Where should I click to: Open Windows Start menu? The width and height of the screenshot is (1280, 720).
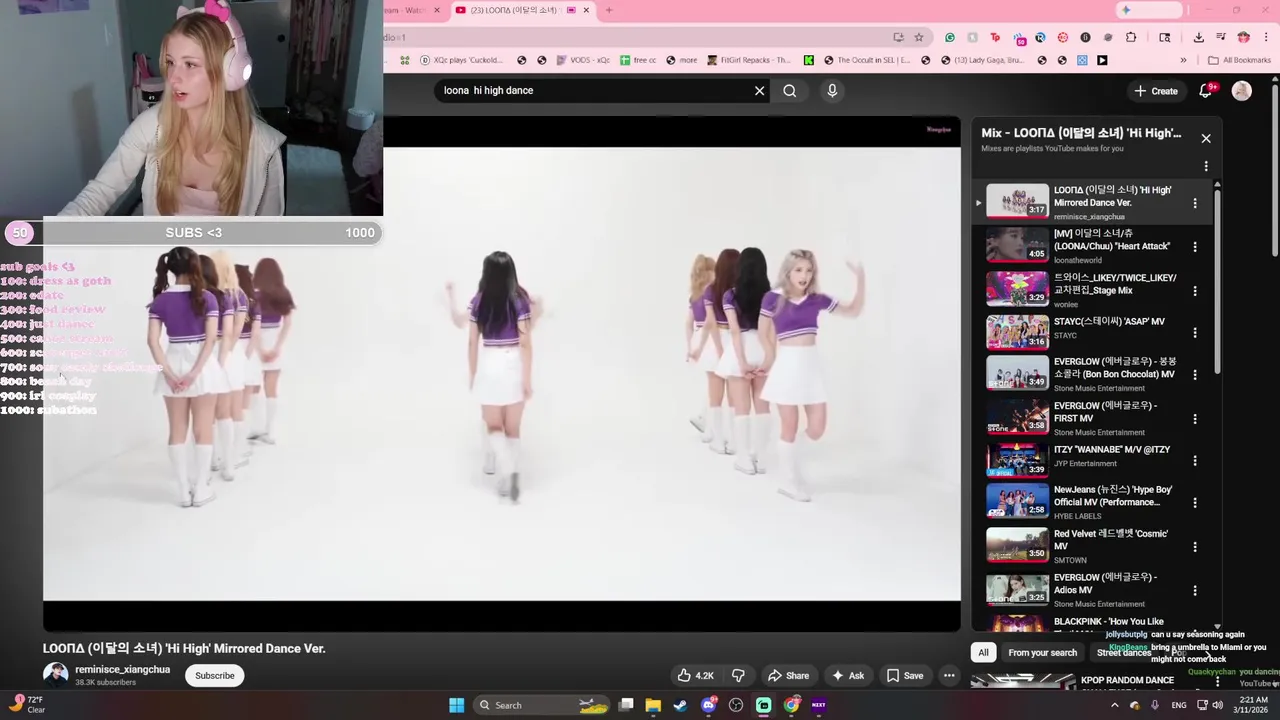tap(456, 705)
